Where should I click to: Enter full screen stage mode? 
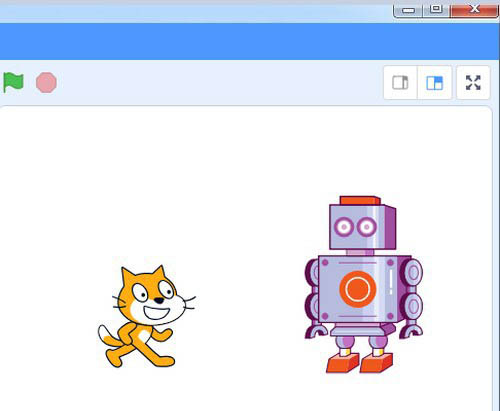click(x=473, y=83)
